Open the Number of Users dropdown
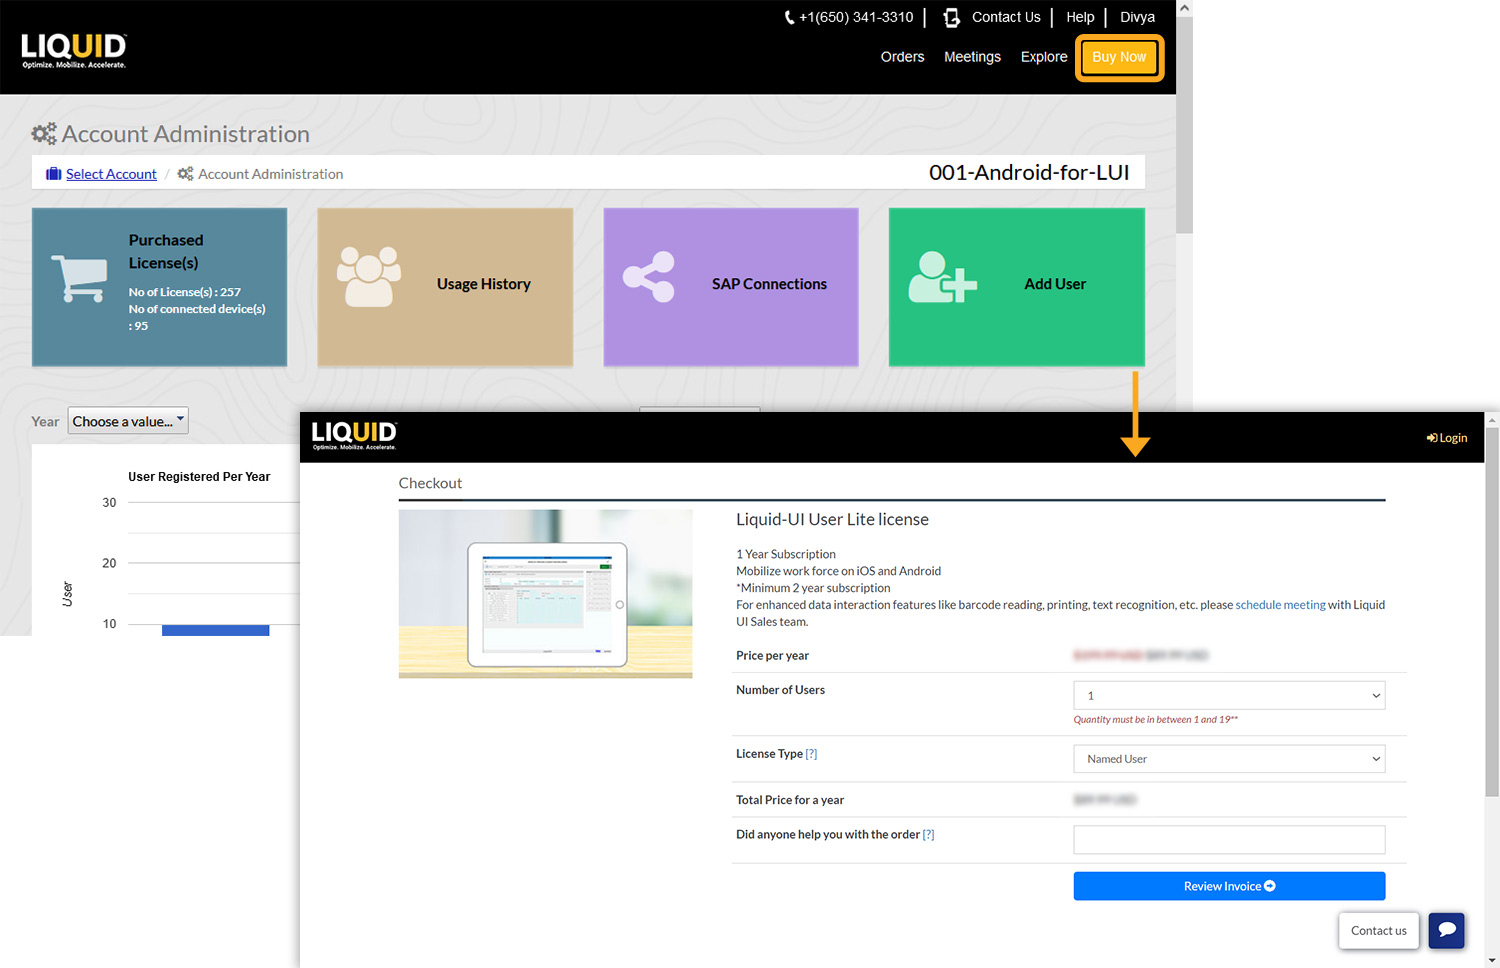 pyautogui.click(x=1229, y=695)
